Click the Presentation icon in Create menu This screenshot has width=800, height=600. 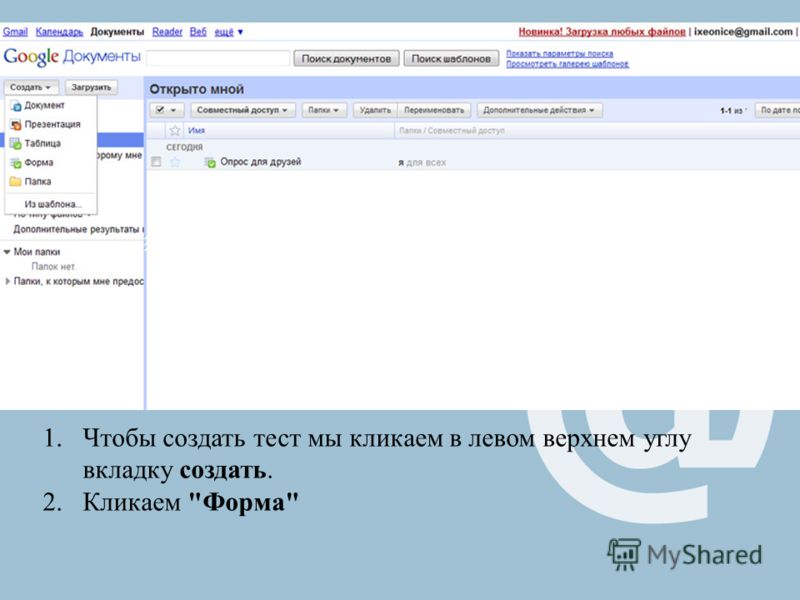(16, 124)
